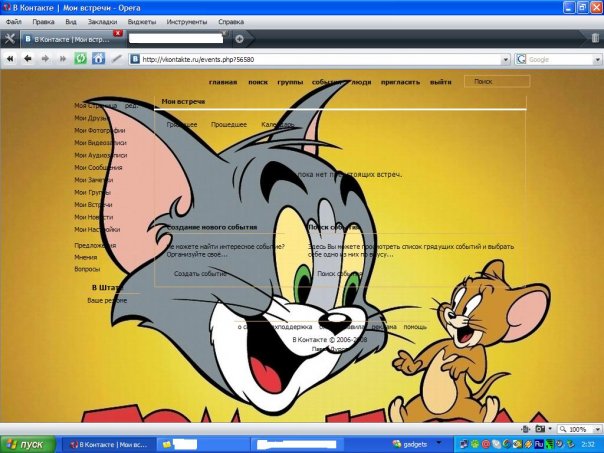Click the wand pencil icon in toolbar
The image size is (604, 453).
(x=116, y=59)
